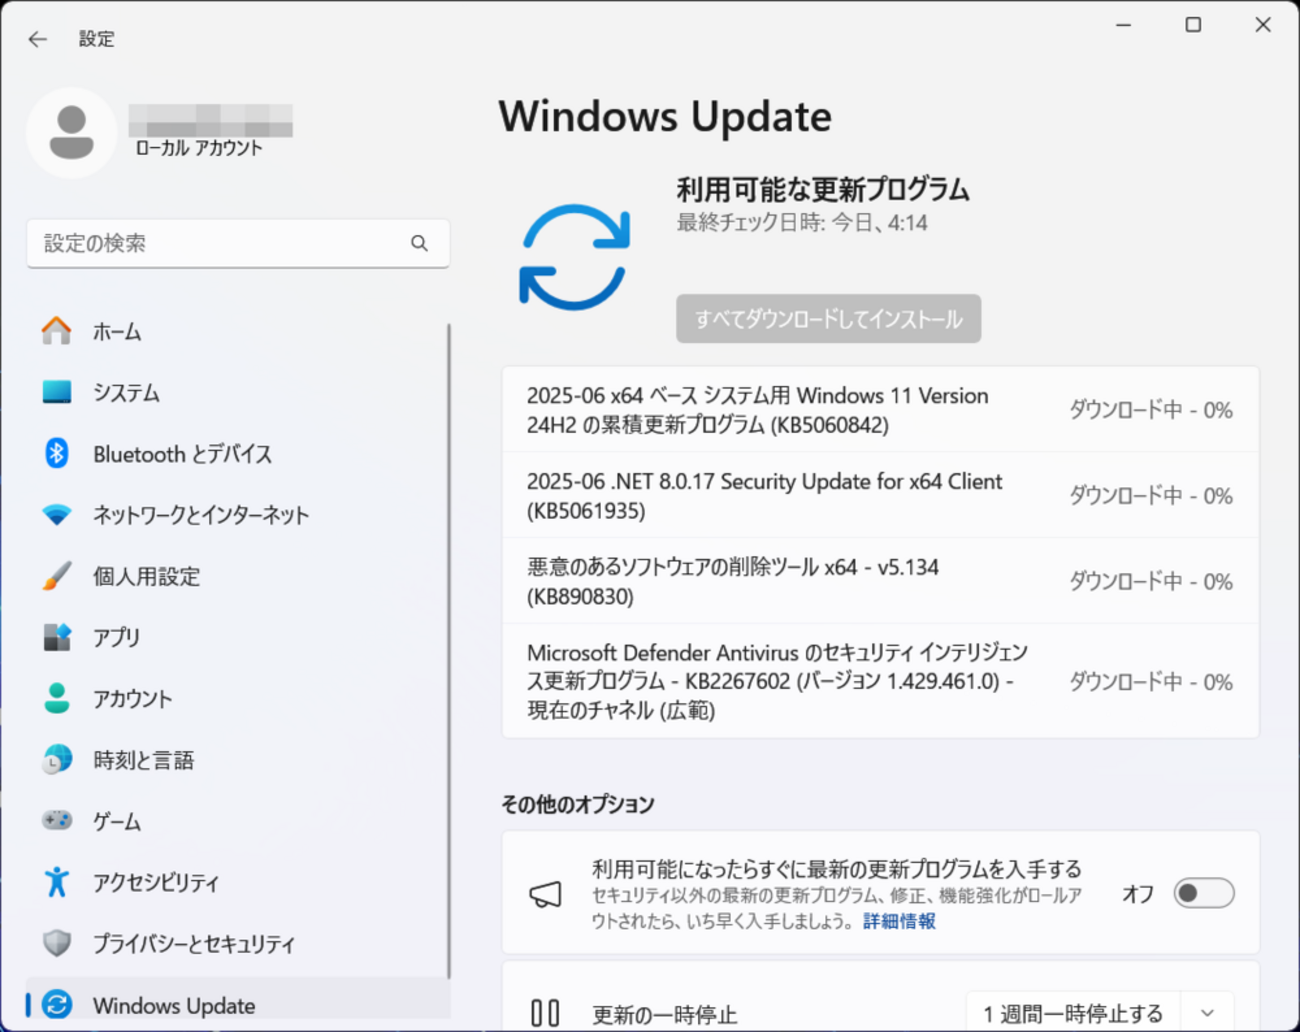The height and width of the screenshot is (1032, 1300).
Task: Toggle the 最新の更新プログラムを入手する switch
Action: [1204, 893]
